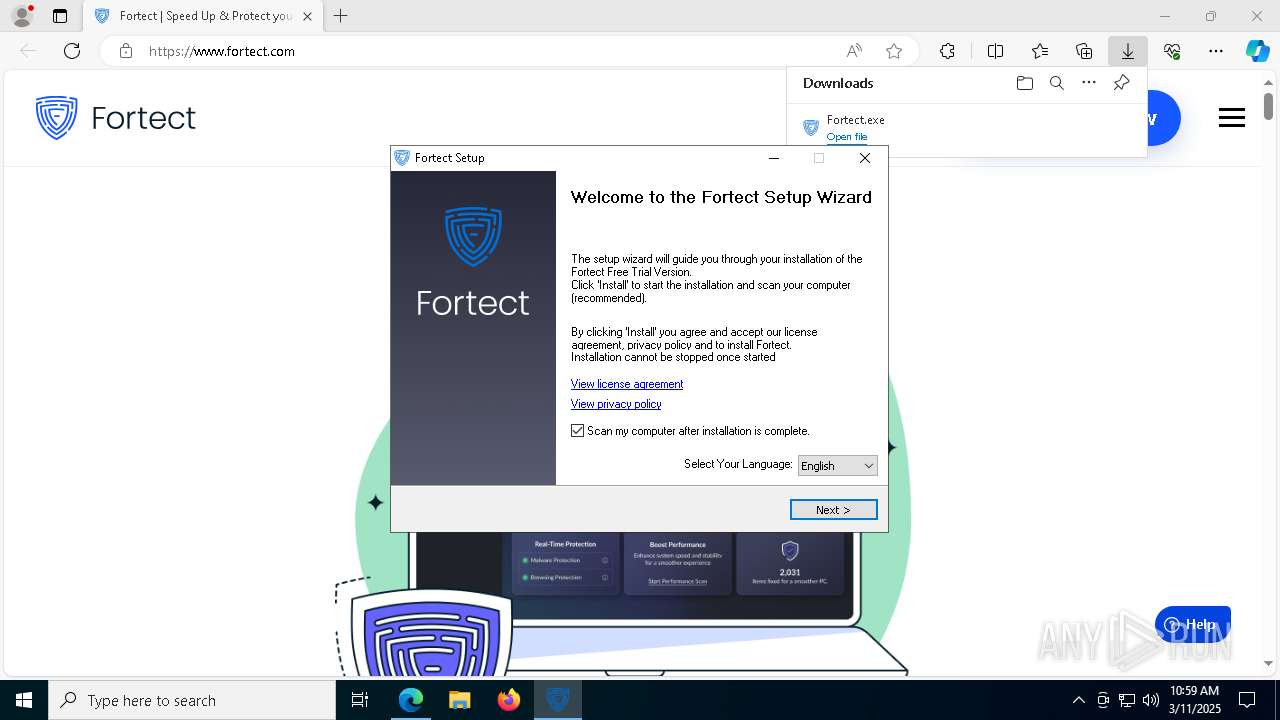Launch Firefox from taskbar
1280x720 pixels.
(x=509, y=700)
